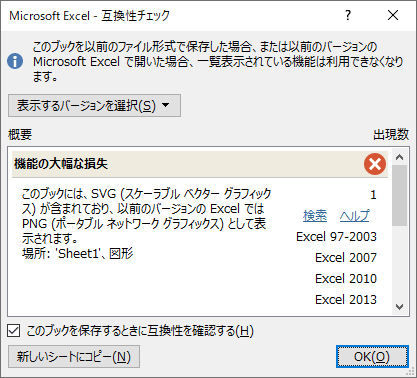
Task: Click the summary list scrollbar thumb
Action: (400, 196)
